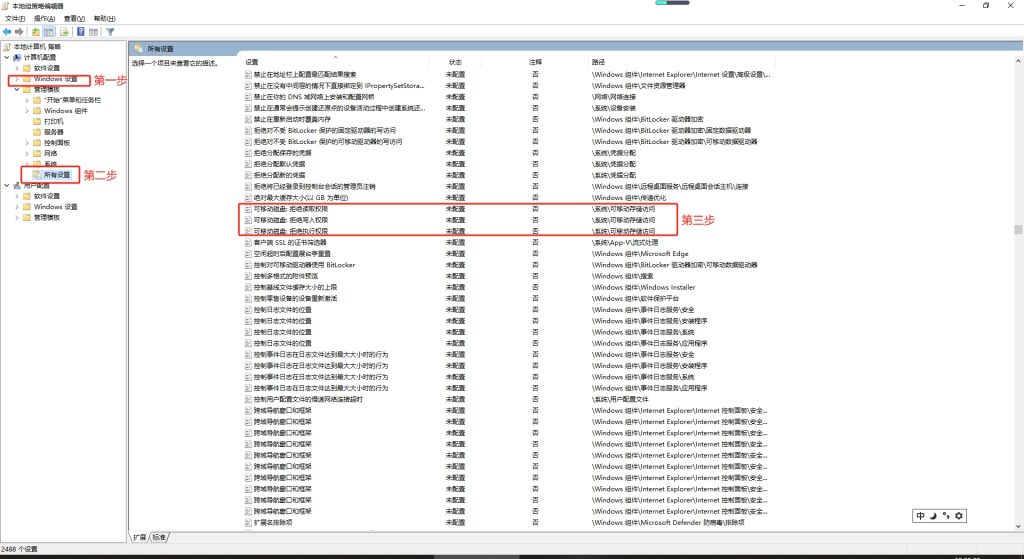Click policy icon beside 客户端 SSL 的证书筛选器
The width and height of the screenshot is (1024, 559).
coord(248,242)
